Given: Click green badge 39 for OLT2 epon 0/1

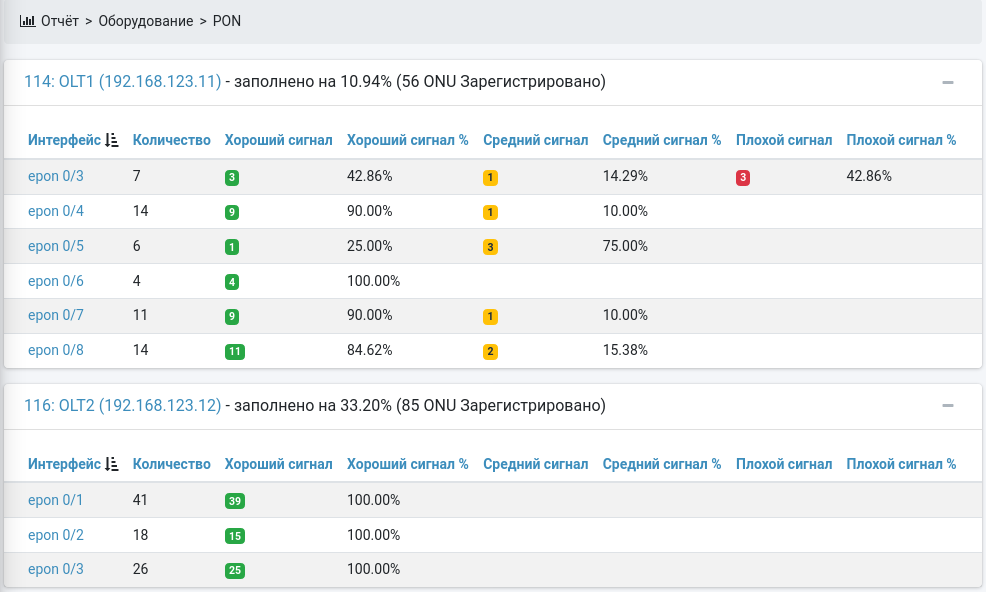Looking at the screenshot, I should [235, 501].
